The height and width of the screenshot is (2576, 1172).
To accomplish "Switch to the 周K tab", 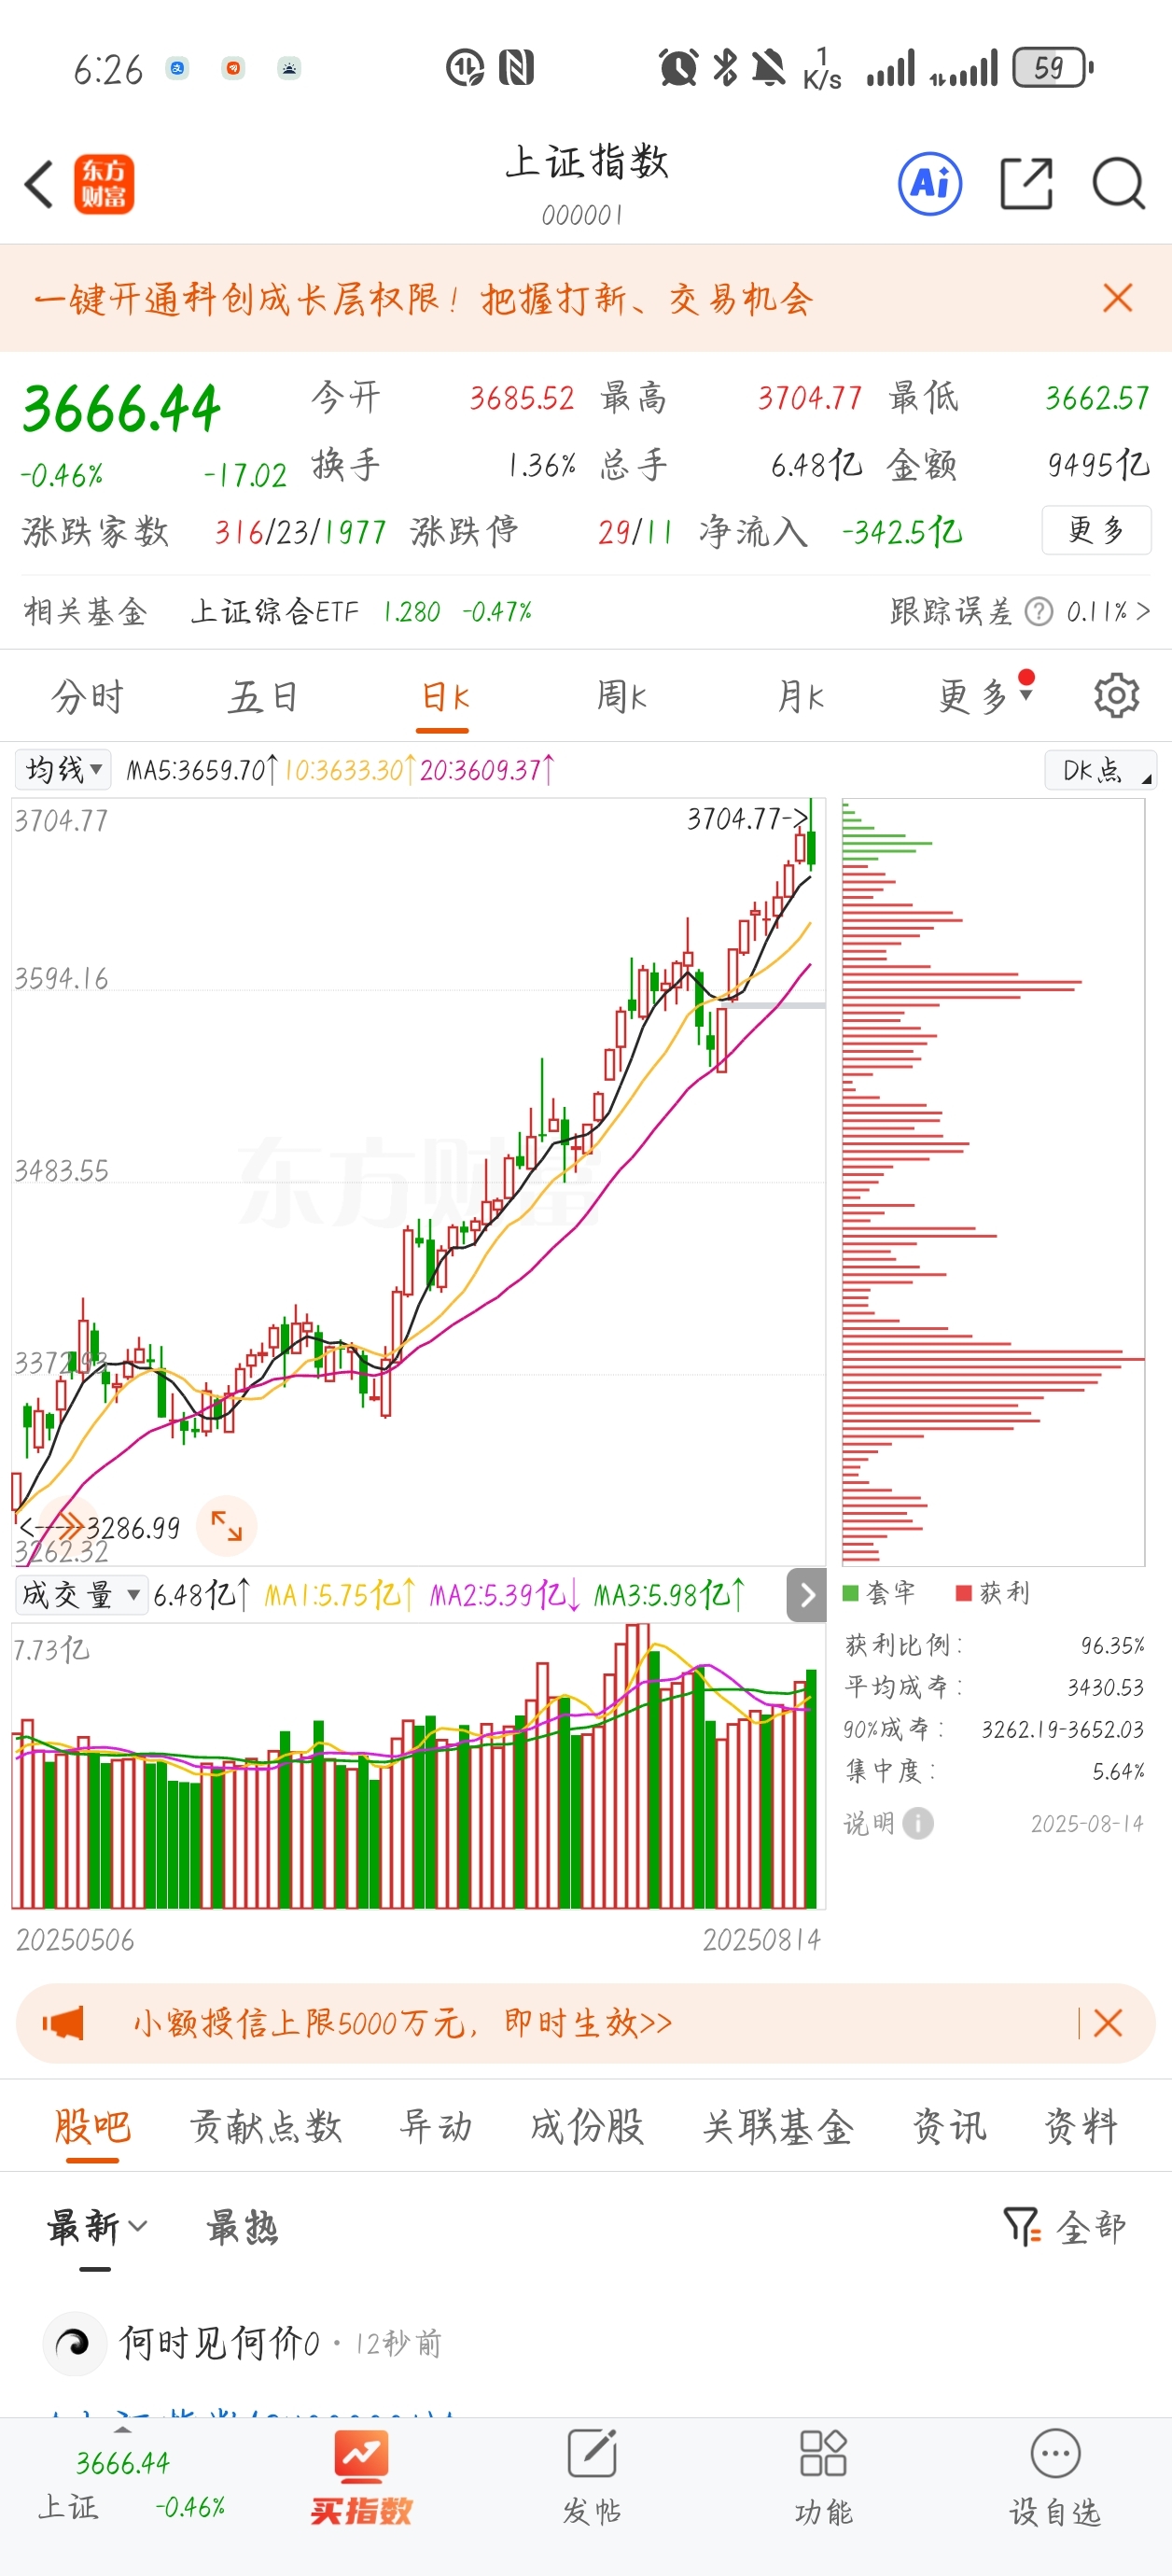I will coord(621,696).
